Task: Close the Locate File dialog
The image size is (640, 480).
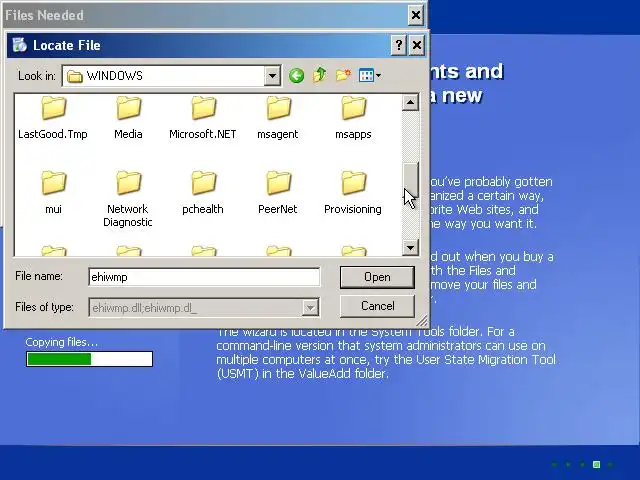Action: pyautogui.click(x=416, y=45)
